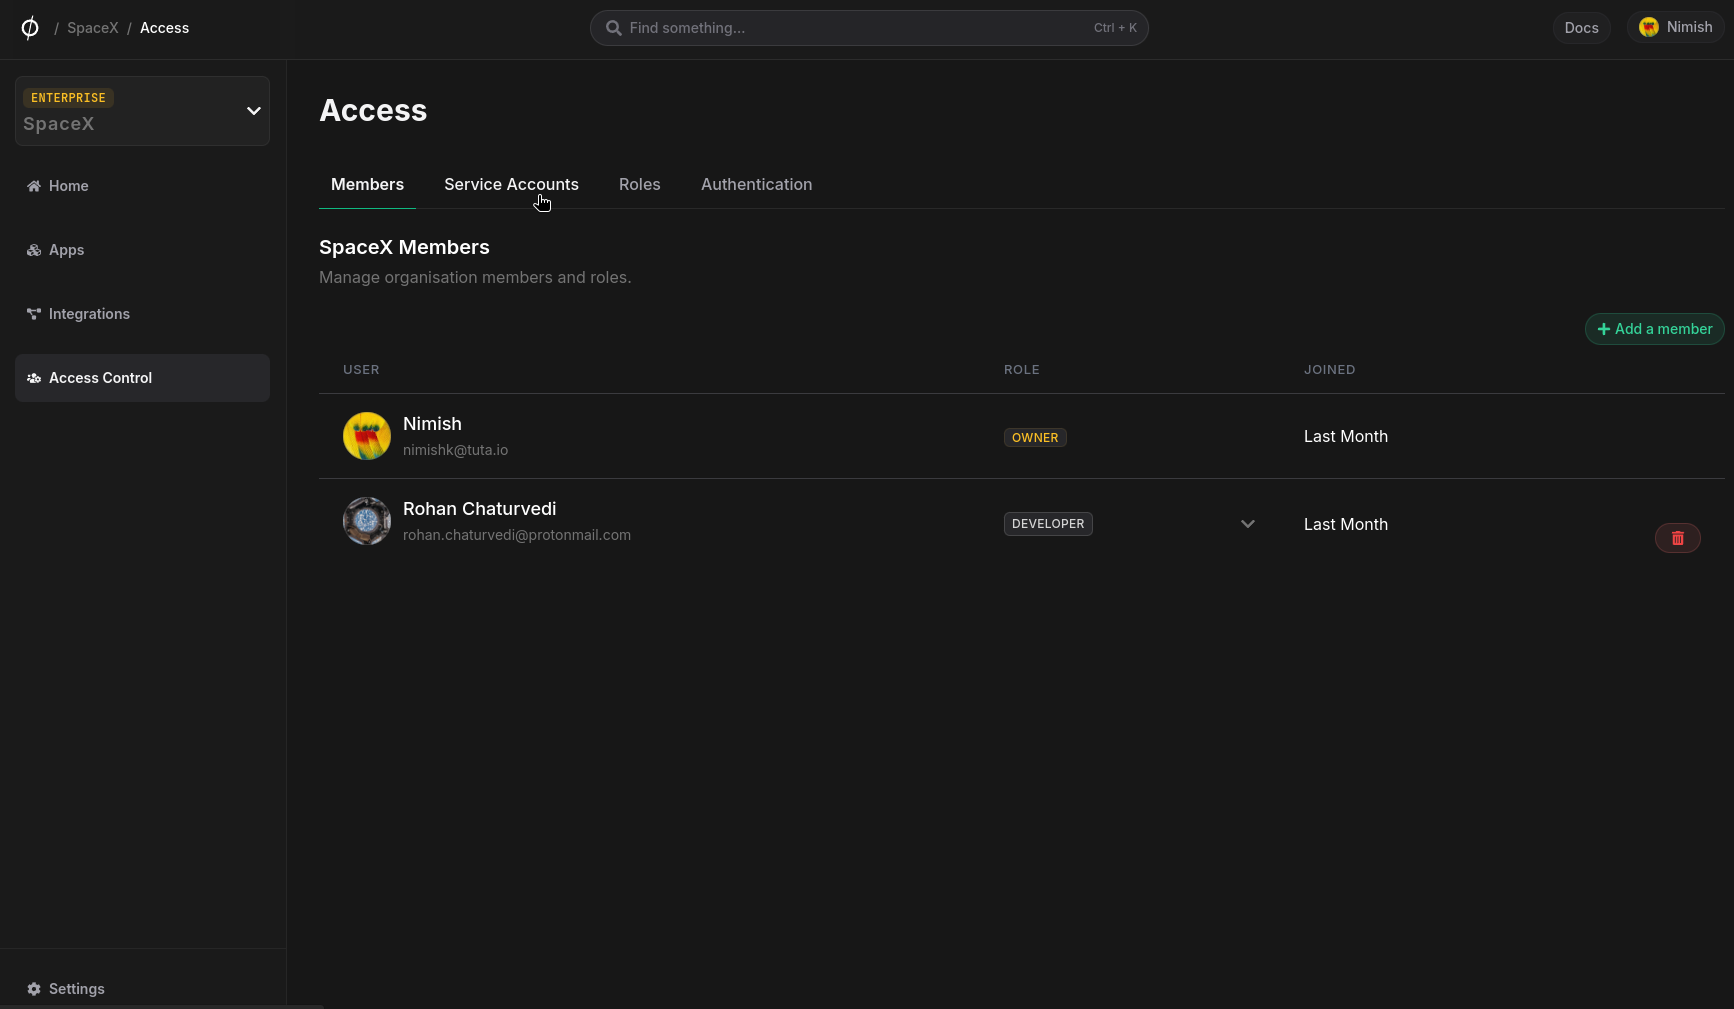Click the Ctrl + K shortcut hint

click(x=1115, y=28)
